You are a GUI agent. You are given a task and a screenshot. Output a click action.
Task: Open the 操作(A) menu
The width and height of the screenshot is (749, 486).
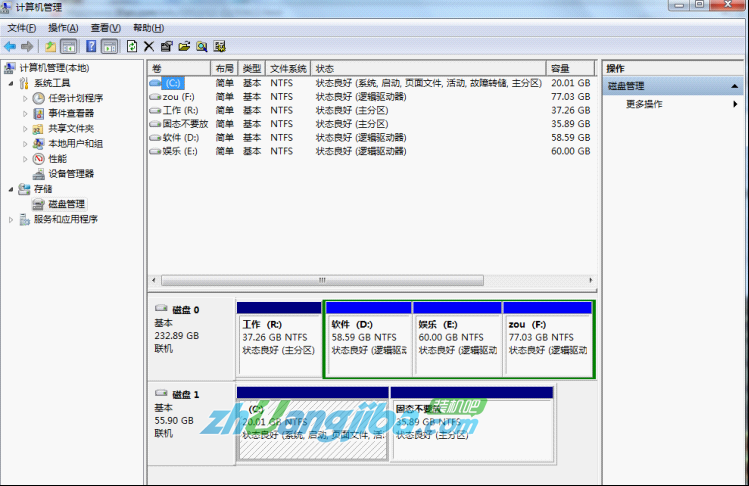pos(63,28)
